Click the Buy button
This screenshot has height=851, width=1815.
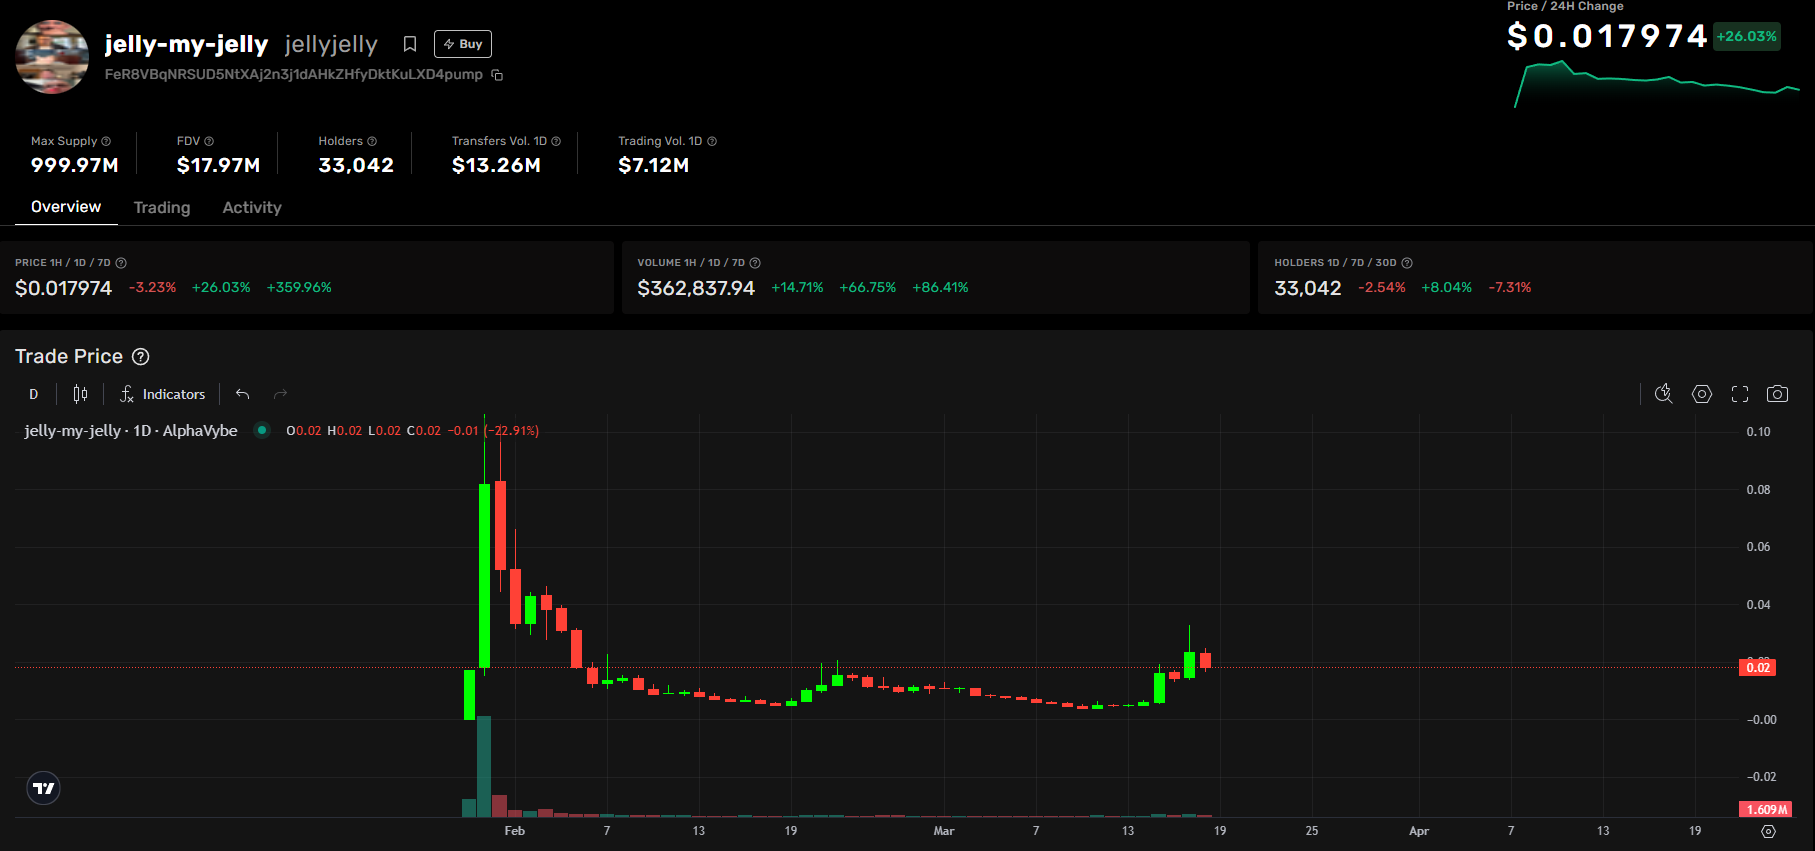click(x=463, y=44)
